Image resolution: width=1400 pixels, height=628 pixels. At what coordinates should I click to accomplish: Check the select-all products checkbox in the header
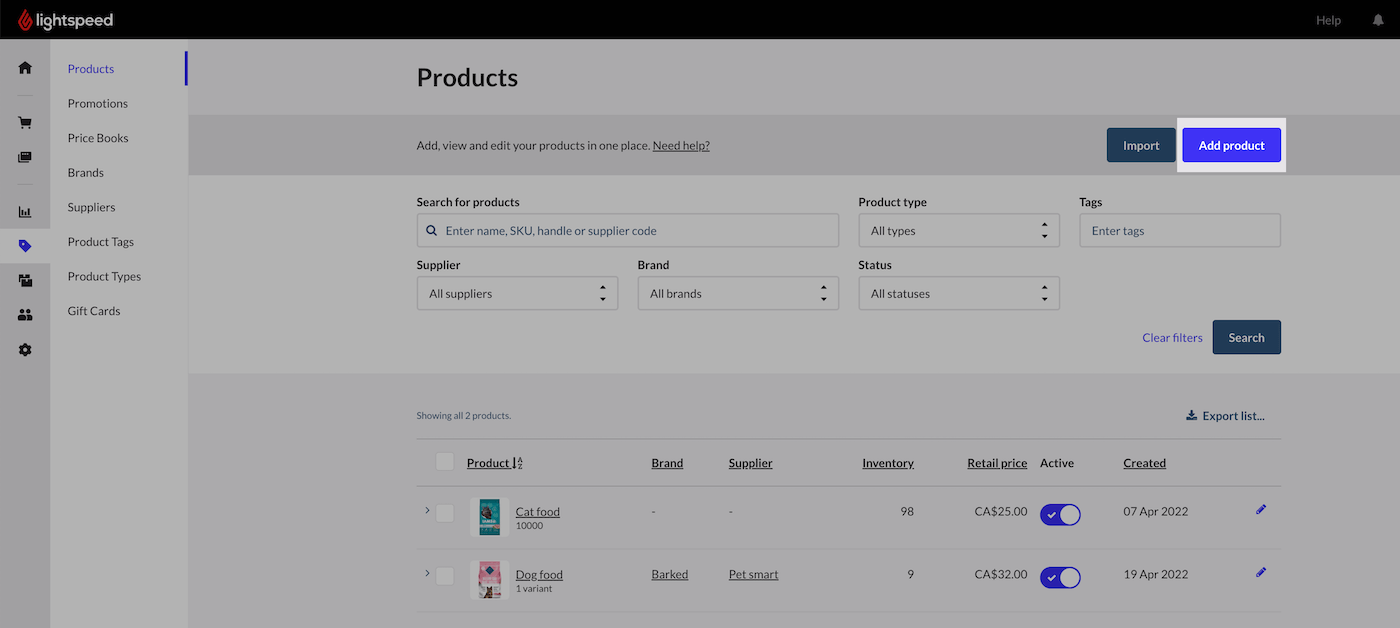click(445, 462)
